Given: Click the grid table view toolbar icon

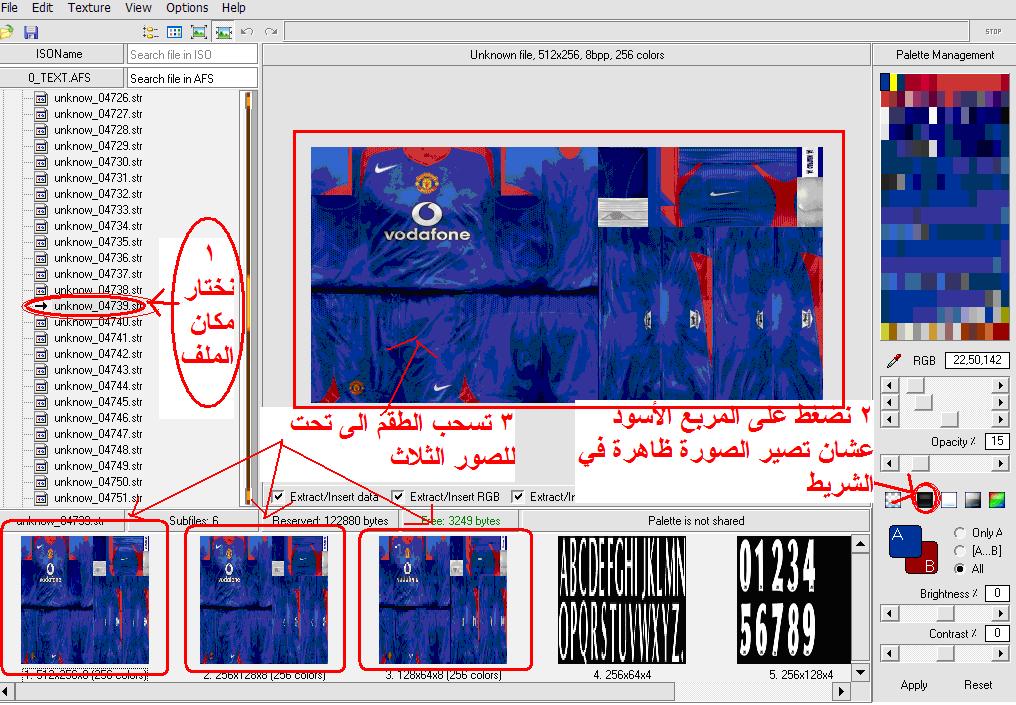Looking at the screenshot, I should click(174, 33).
